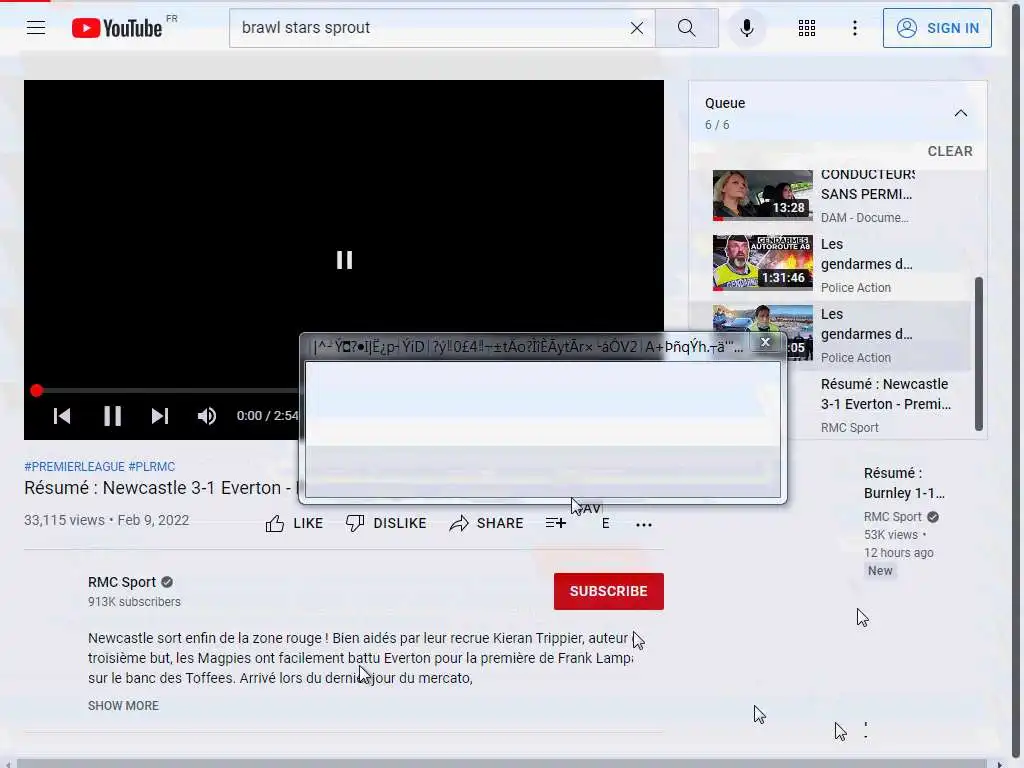Sign in to YouTube
1024x768 pixels.
936,27
